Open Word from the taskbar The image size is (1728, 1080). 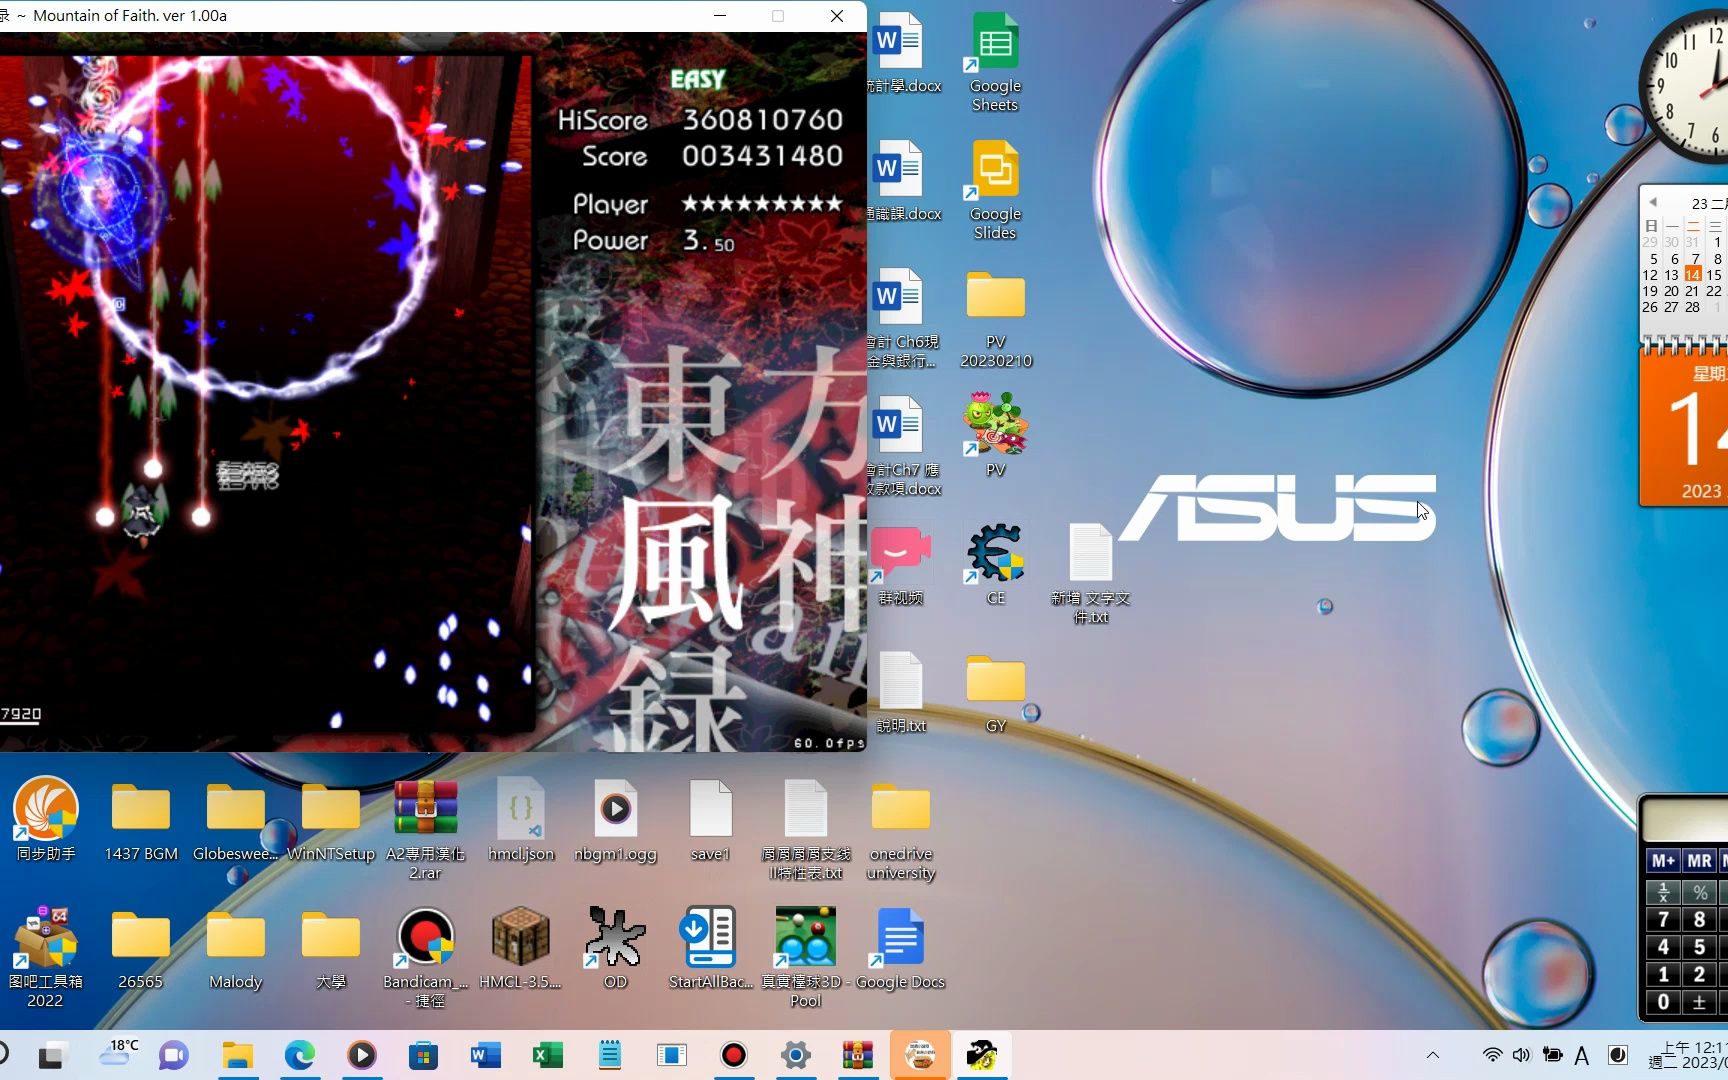485,1055
